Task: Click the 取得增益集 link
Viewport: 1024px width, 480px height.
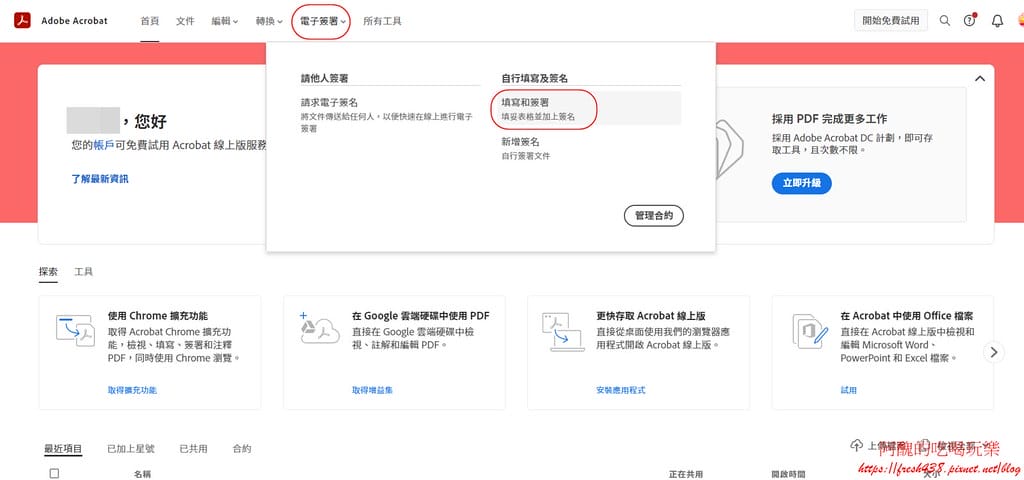Action: [x=372, y=390]
